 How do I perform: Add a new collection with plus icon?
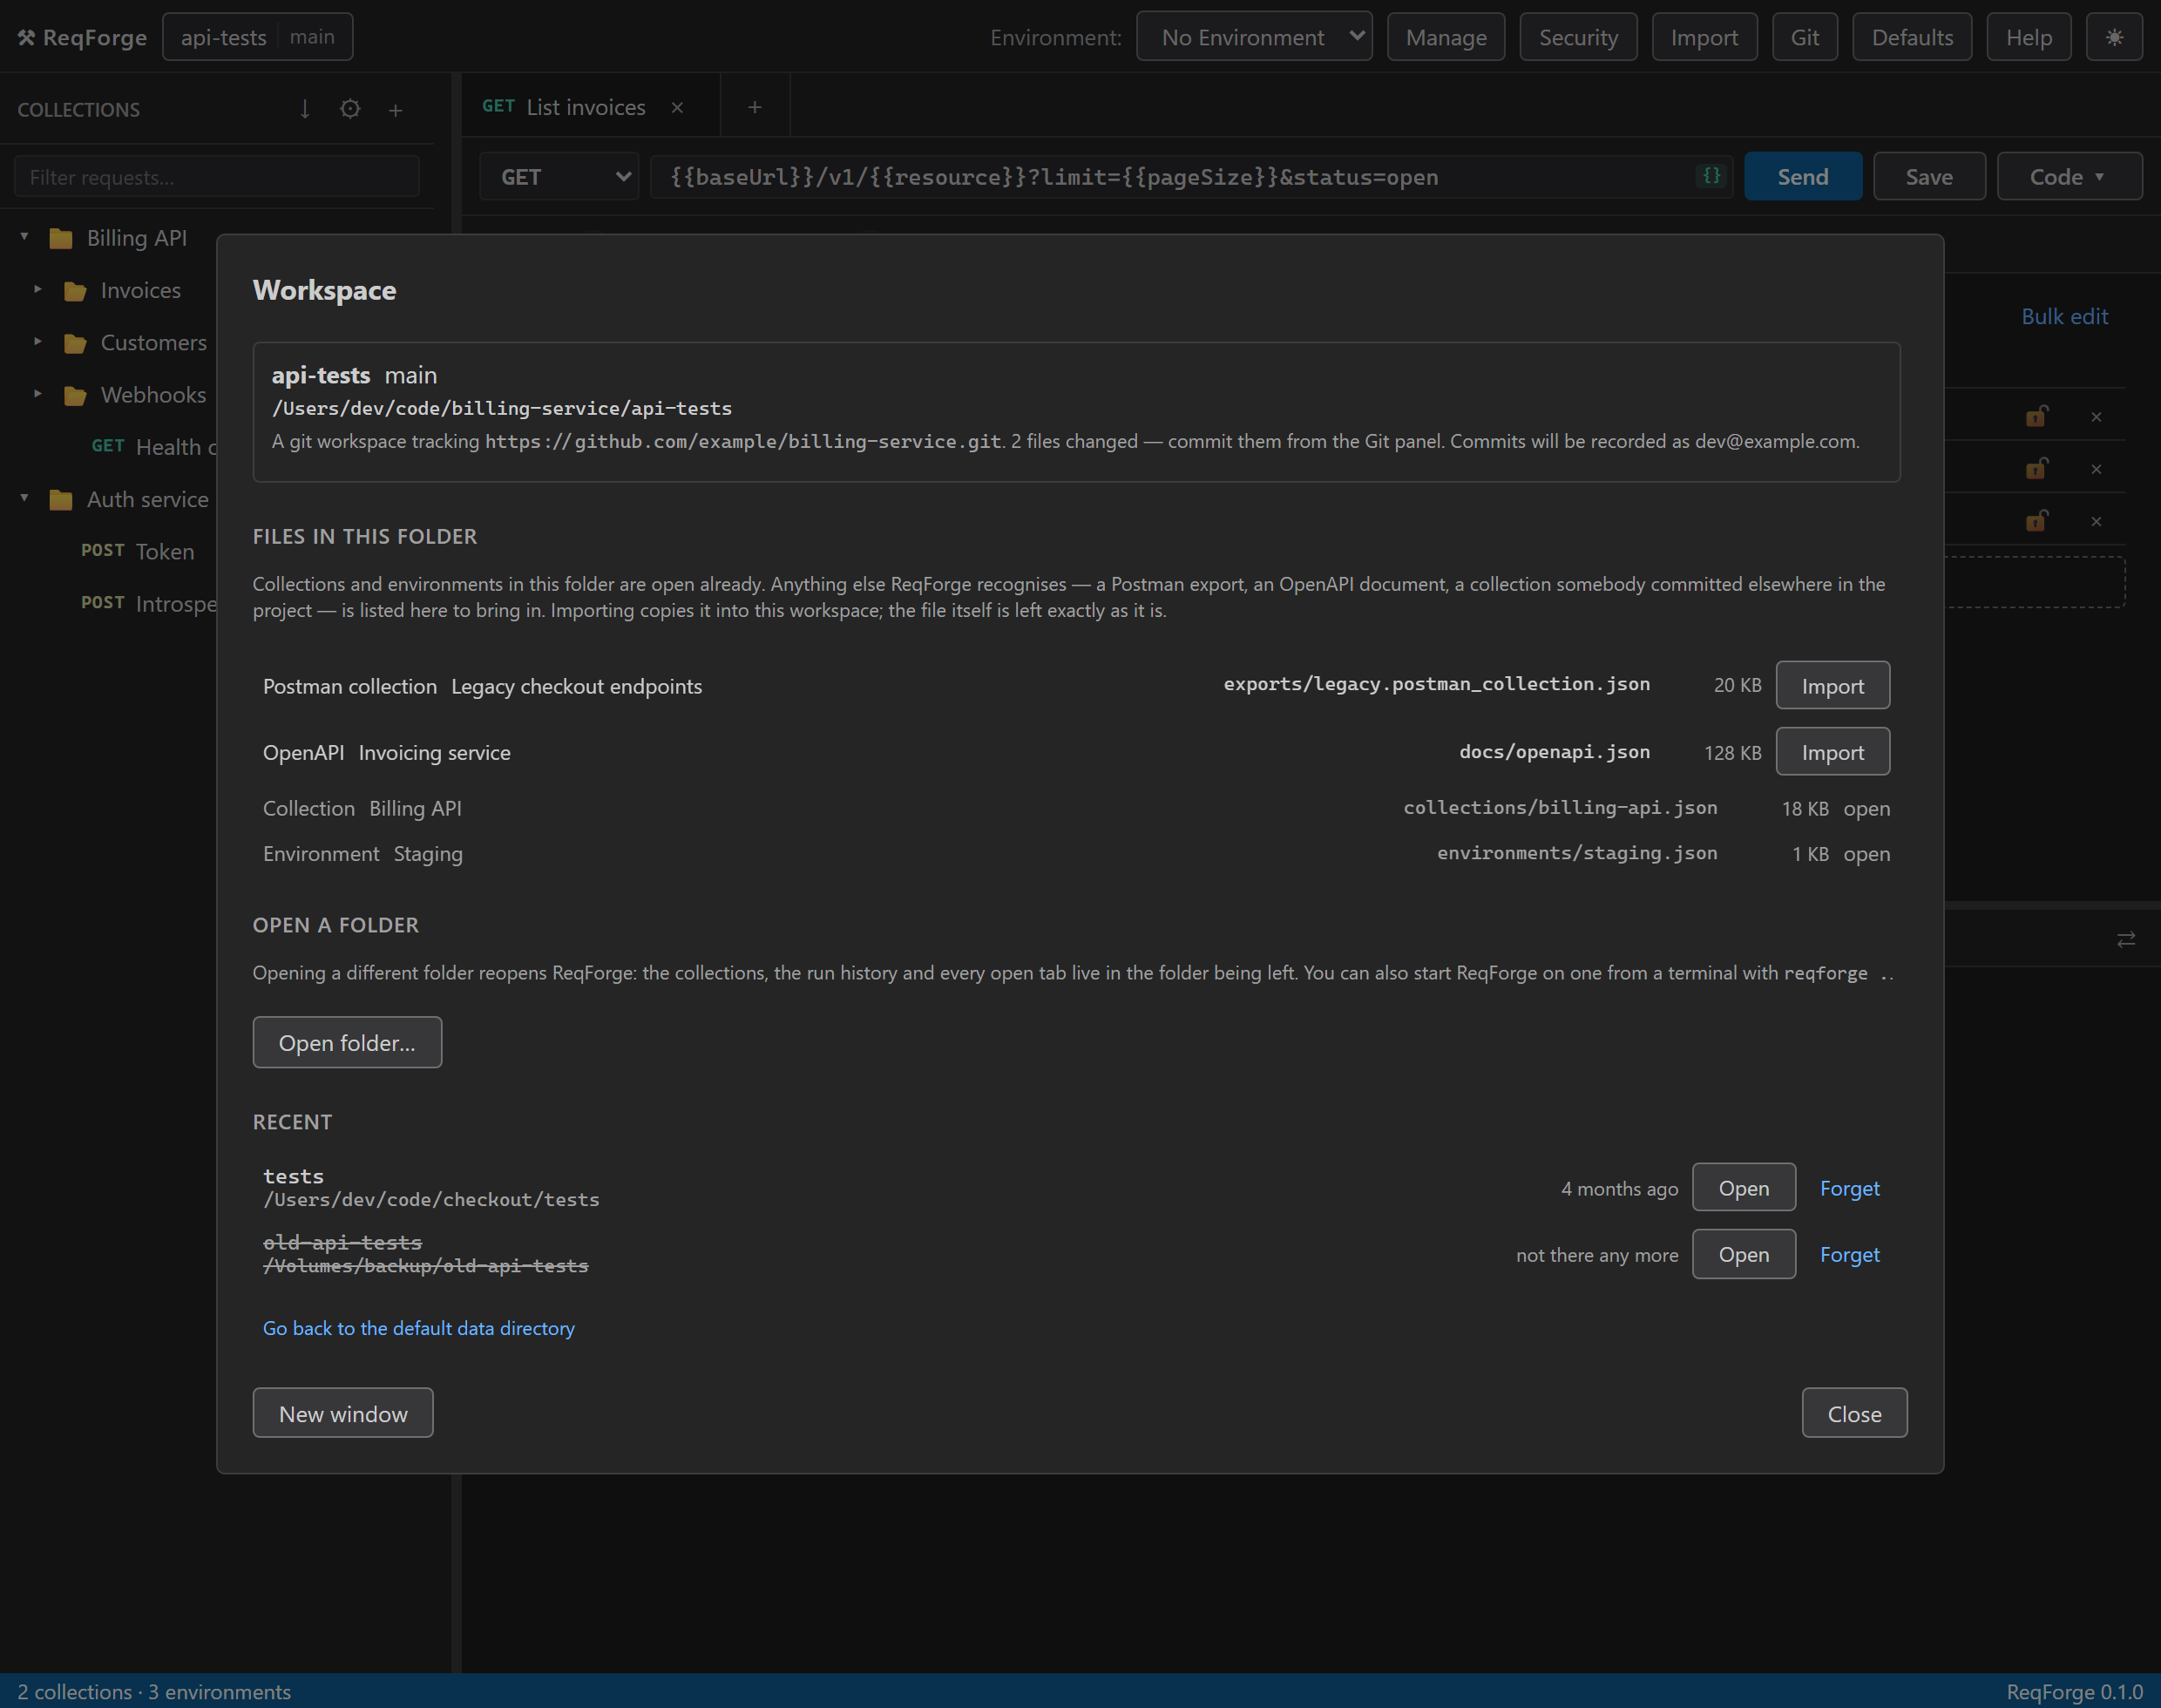(x=395, y=110)
